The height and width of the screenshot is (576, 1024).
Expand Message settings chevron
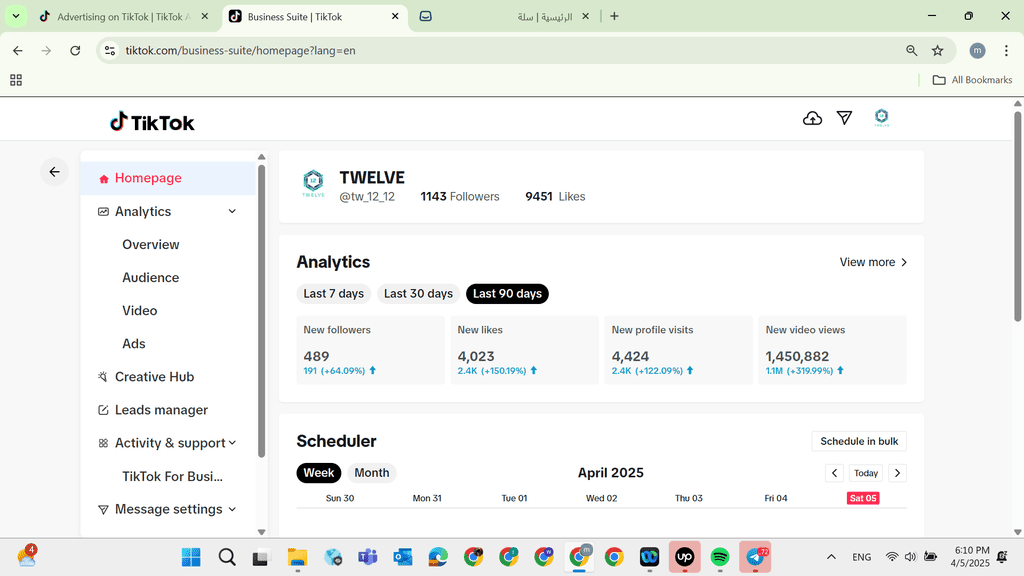coord(232,509)
